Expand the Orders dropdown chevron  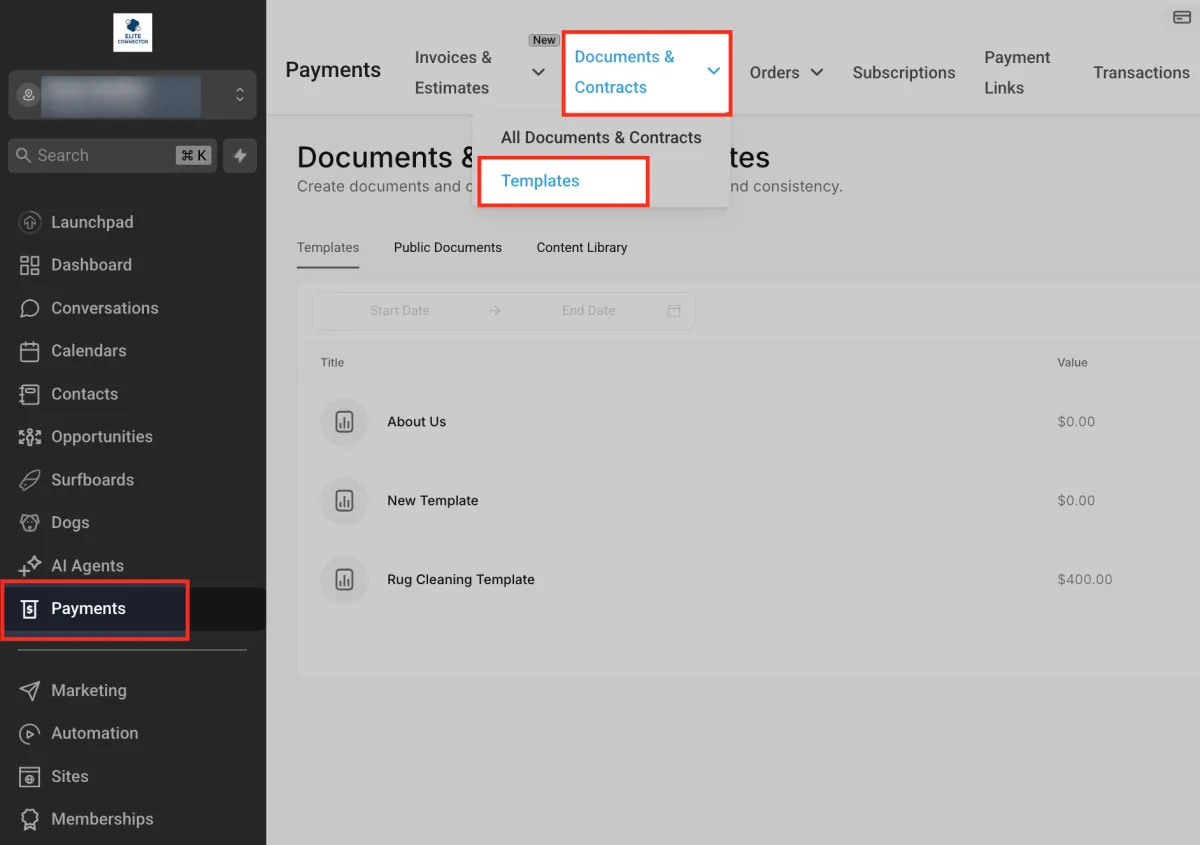pyautogui.click(x=817, y=72)
